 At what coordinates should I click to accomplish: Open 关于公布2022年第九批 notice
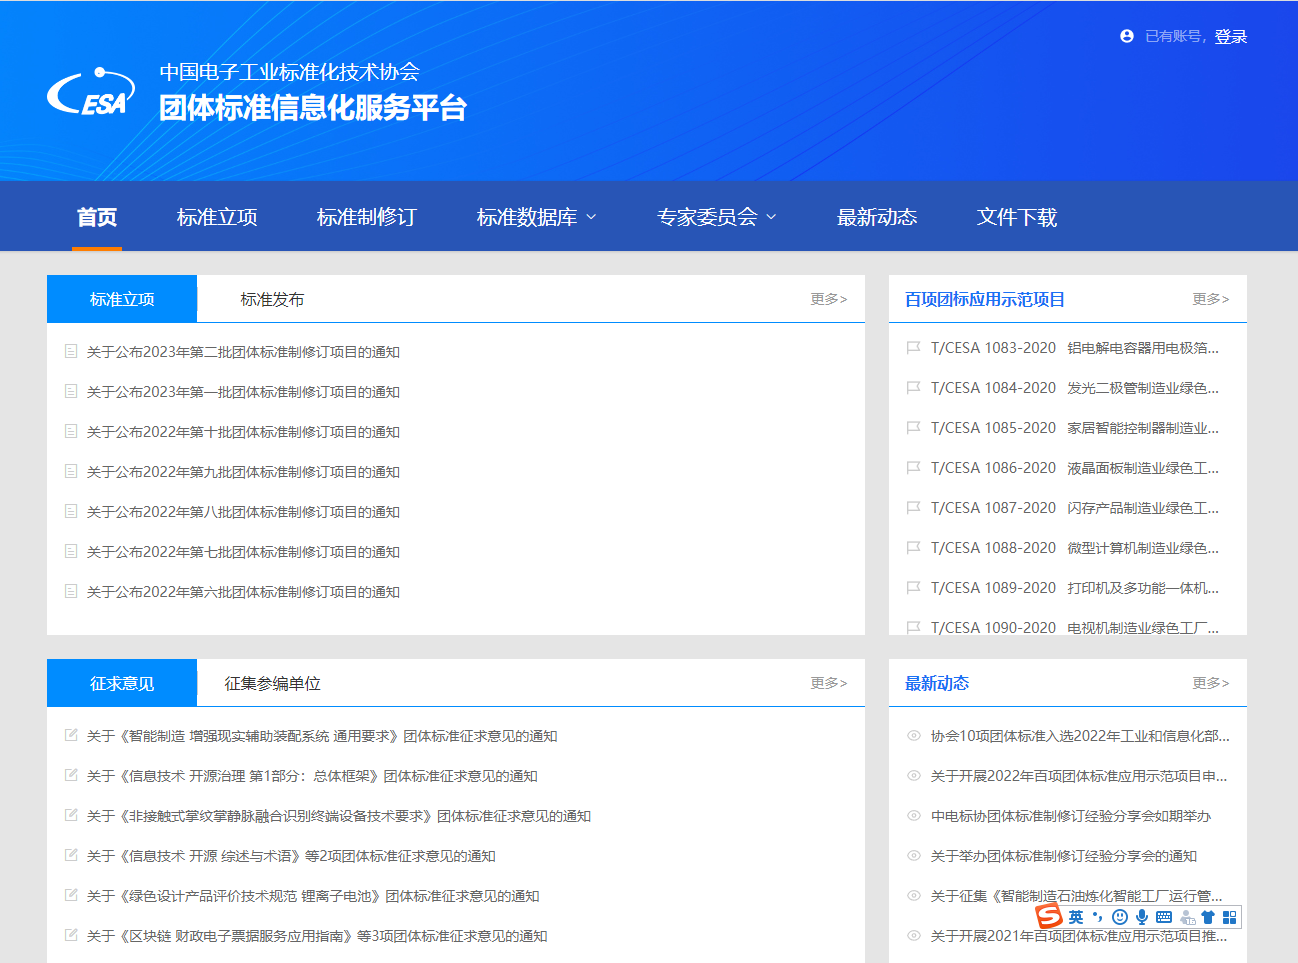243,472
